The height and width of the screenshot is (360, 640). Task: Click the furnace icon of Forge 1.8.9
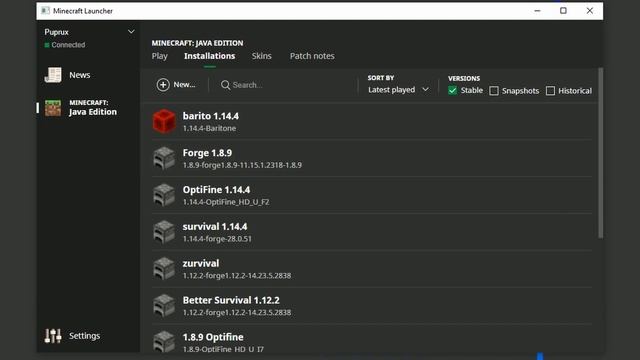[x=164, y=158]
